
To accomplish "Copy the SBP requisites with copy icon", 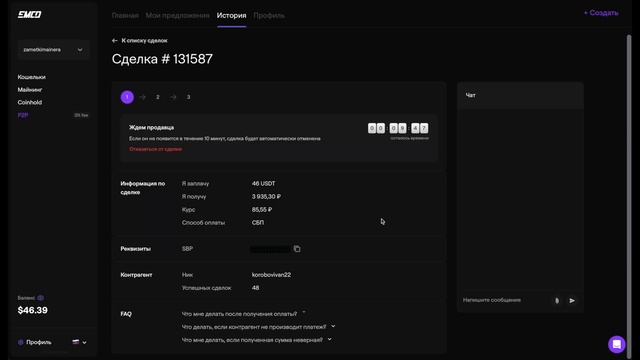I will pyautogui.click(x=297, y=249).
